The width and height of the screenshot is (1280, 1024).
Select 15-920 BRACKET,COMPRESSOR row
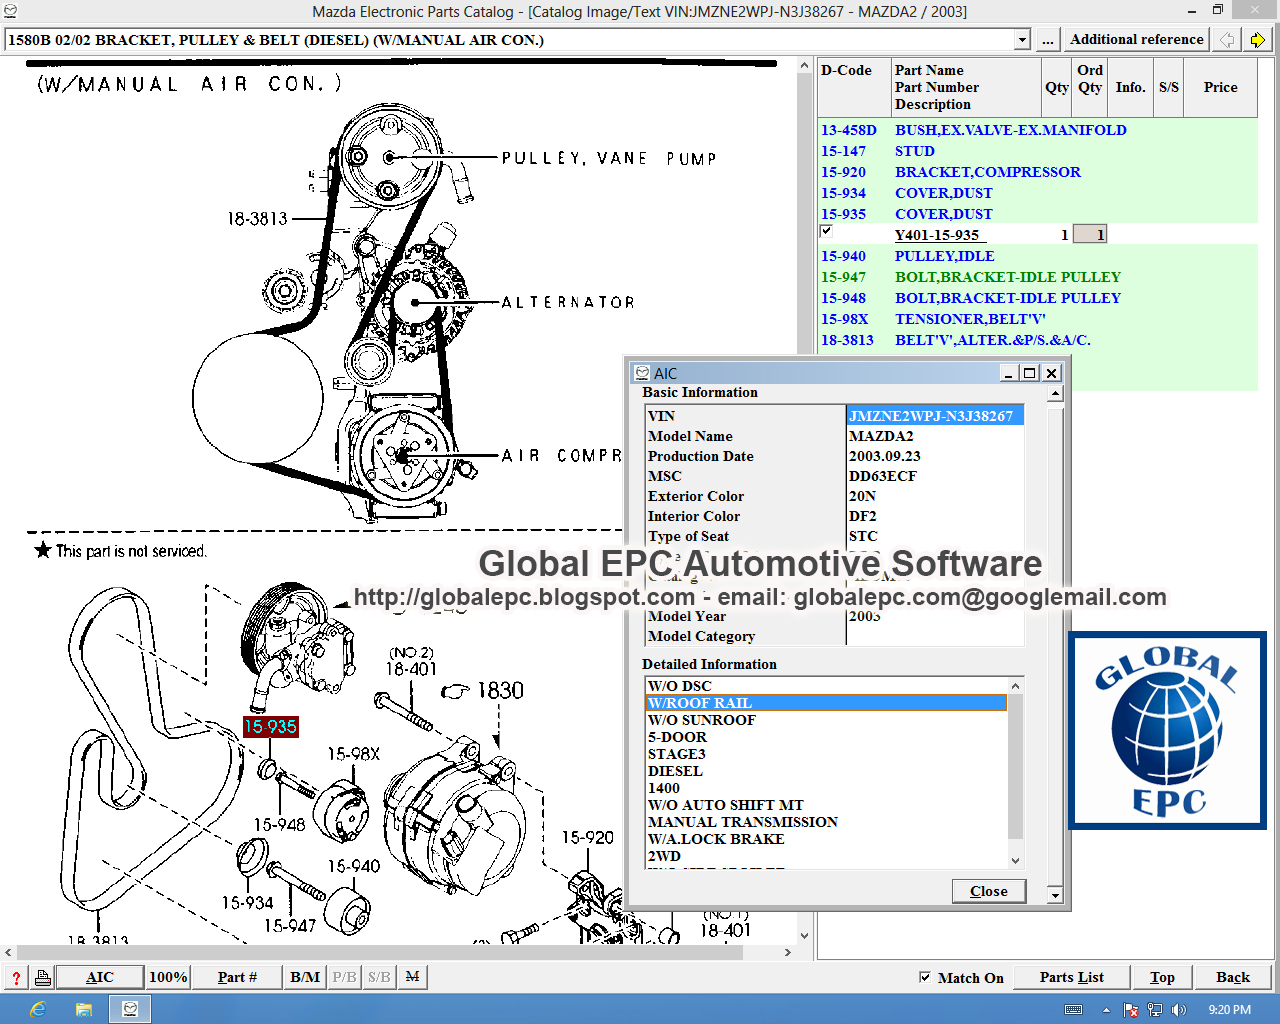1037,172
